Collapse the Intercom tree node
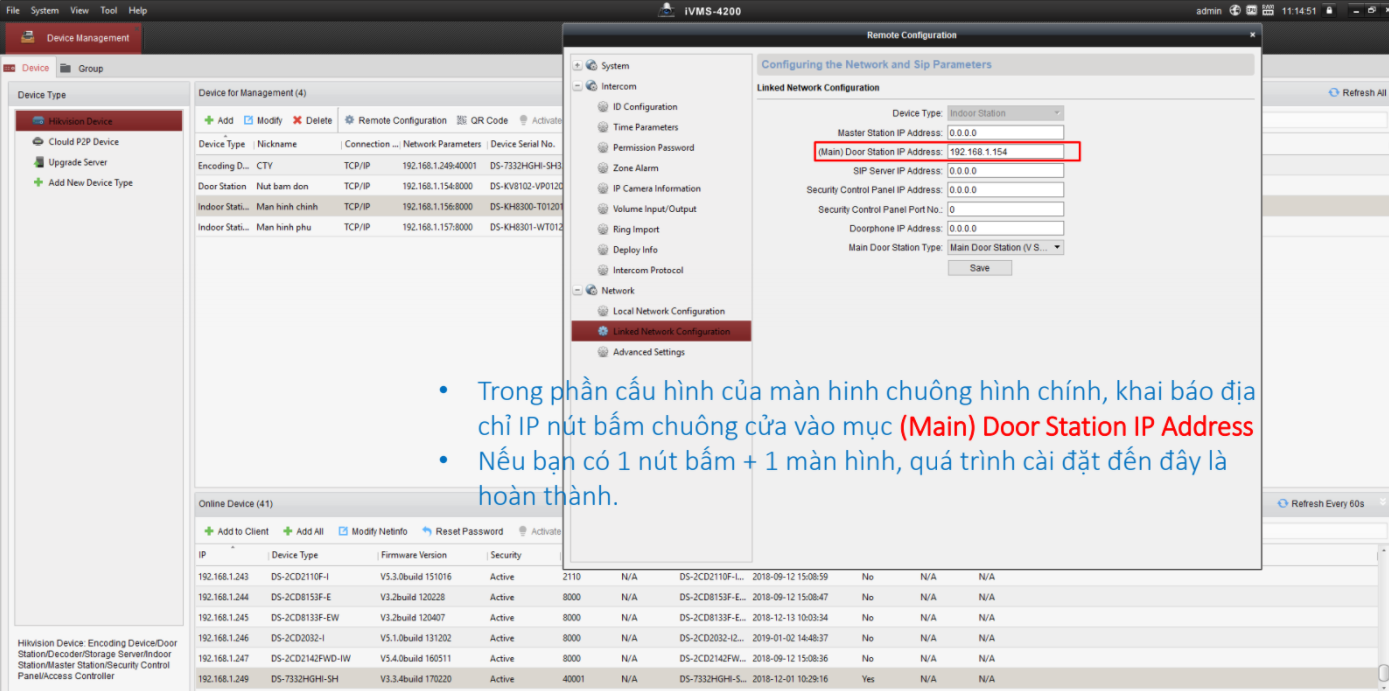The image size is (1389, 691). pyautogui.click(x=577, y=87)
